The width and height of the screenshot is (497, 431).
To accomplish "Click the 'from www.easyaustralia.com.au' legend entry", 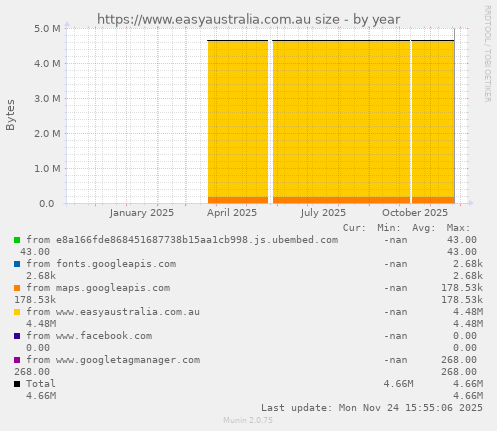I will (x=113, y=312).
